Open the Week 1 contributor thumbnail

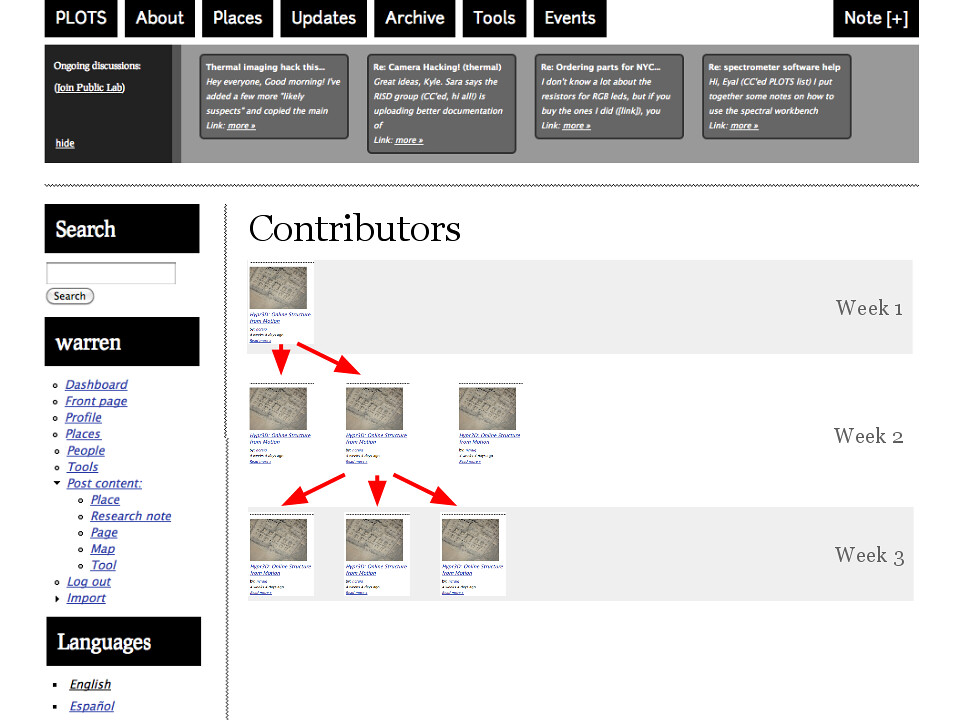(x=278, y=288)
